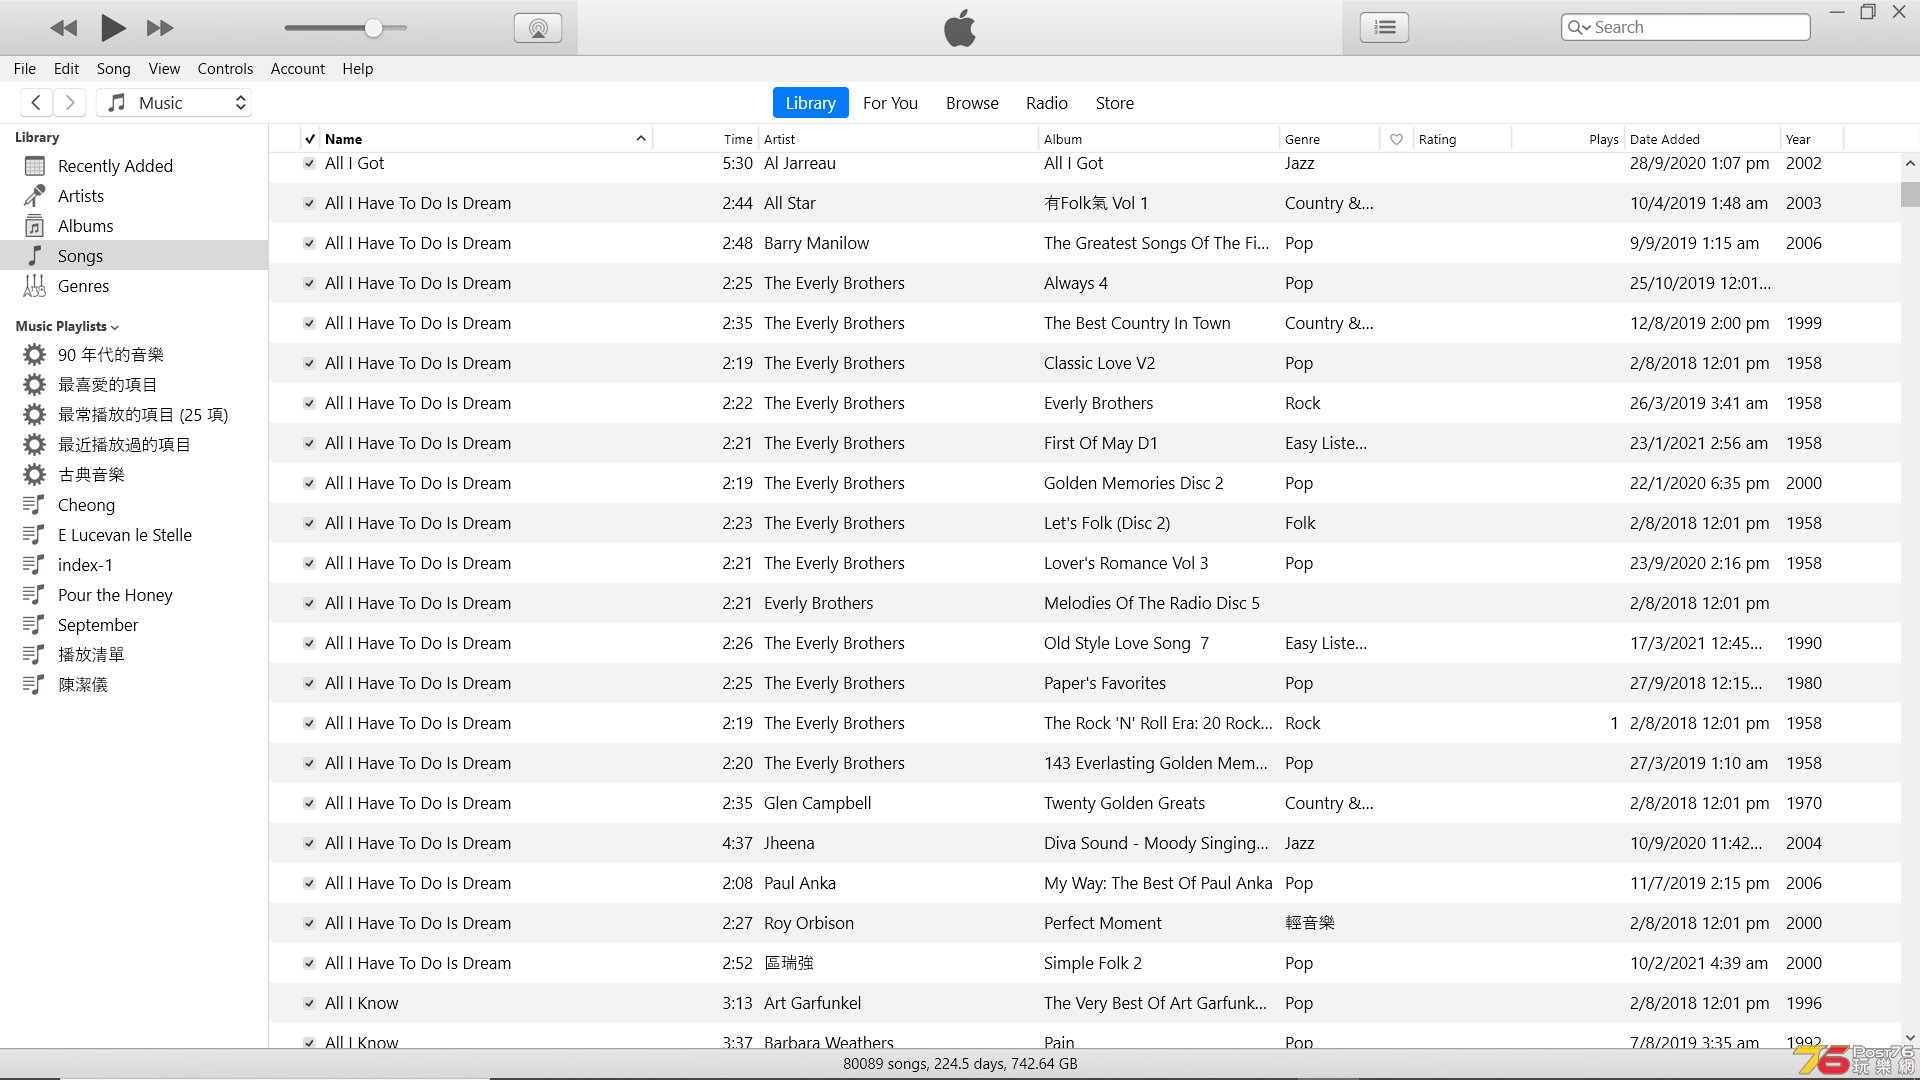
Task: Open the Controls menu
Action: [225, 68]
